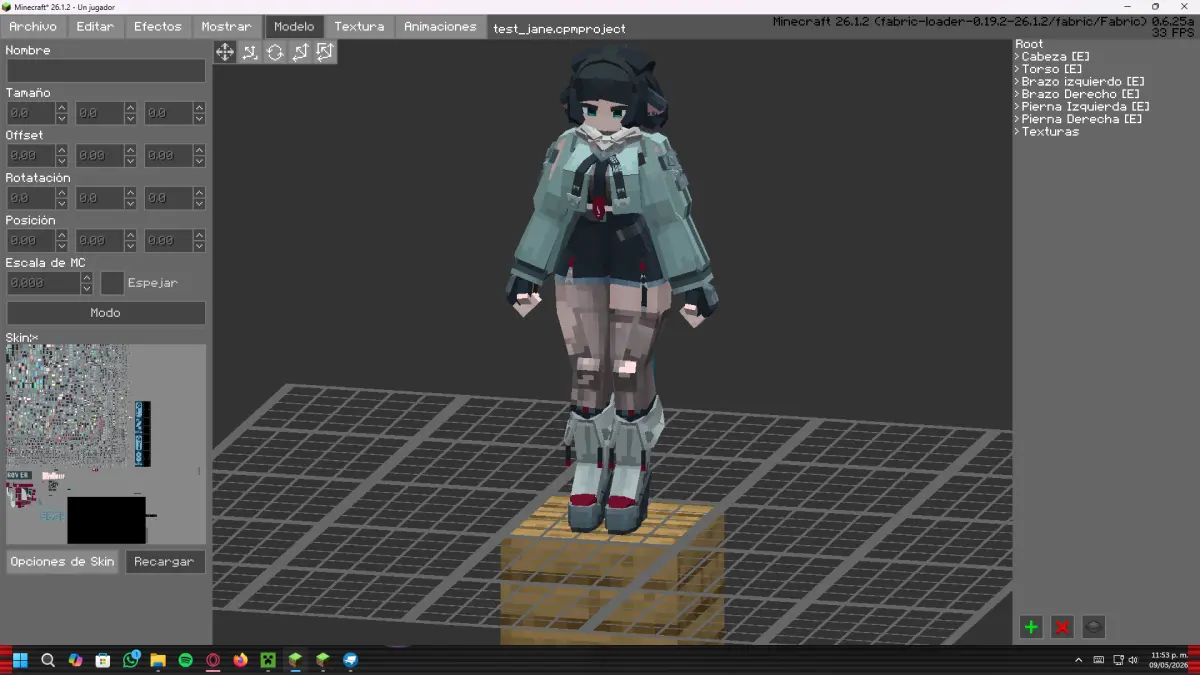Image resolution: width=1200 pixels, height=675 pixels.
Task: Increase the first Rotatación value with up arrow
Action: (62, 193)
